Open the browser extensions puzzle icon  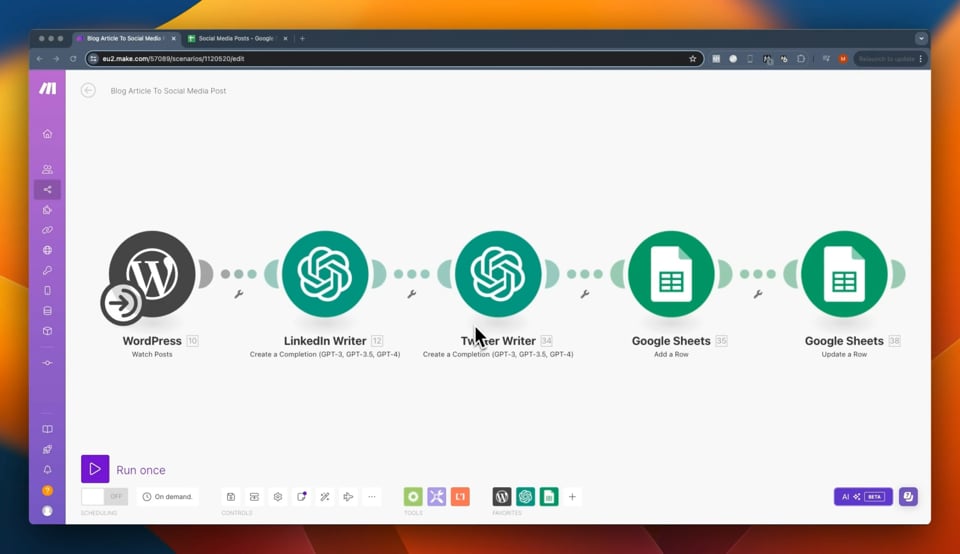tap(801, 59)
